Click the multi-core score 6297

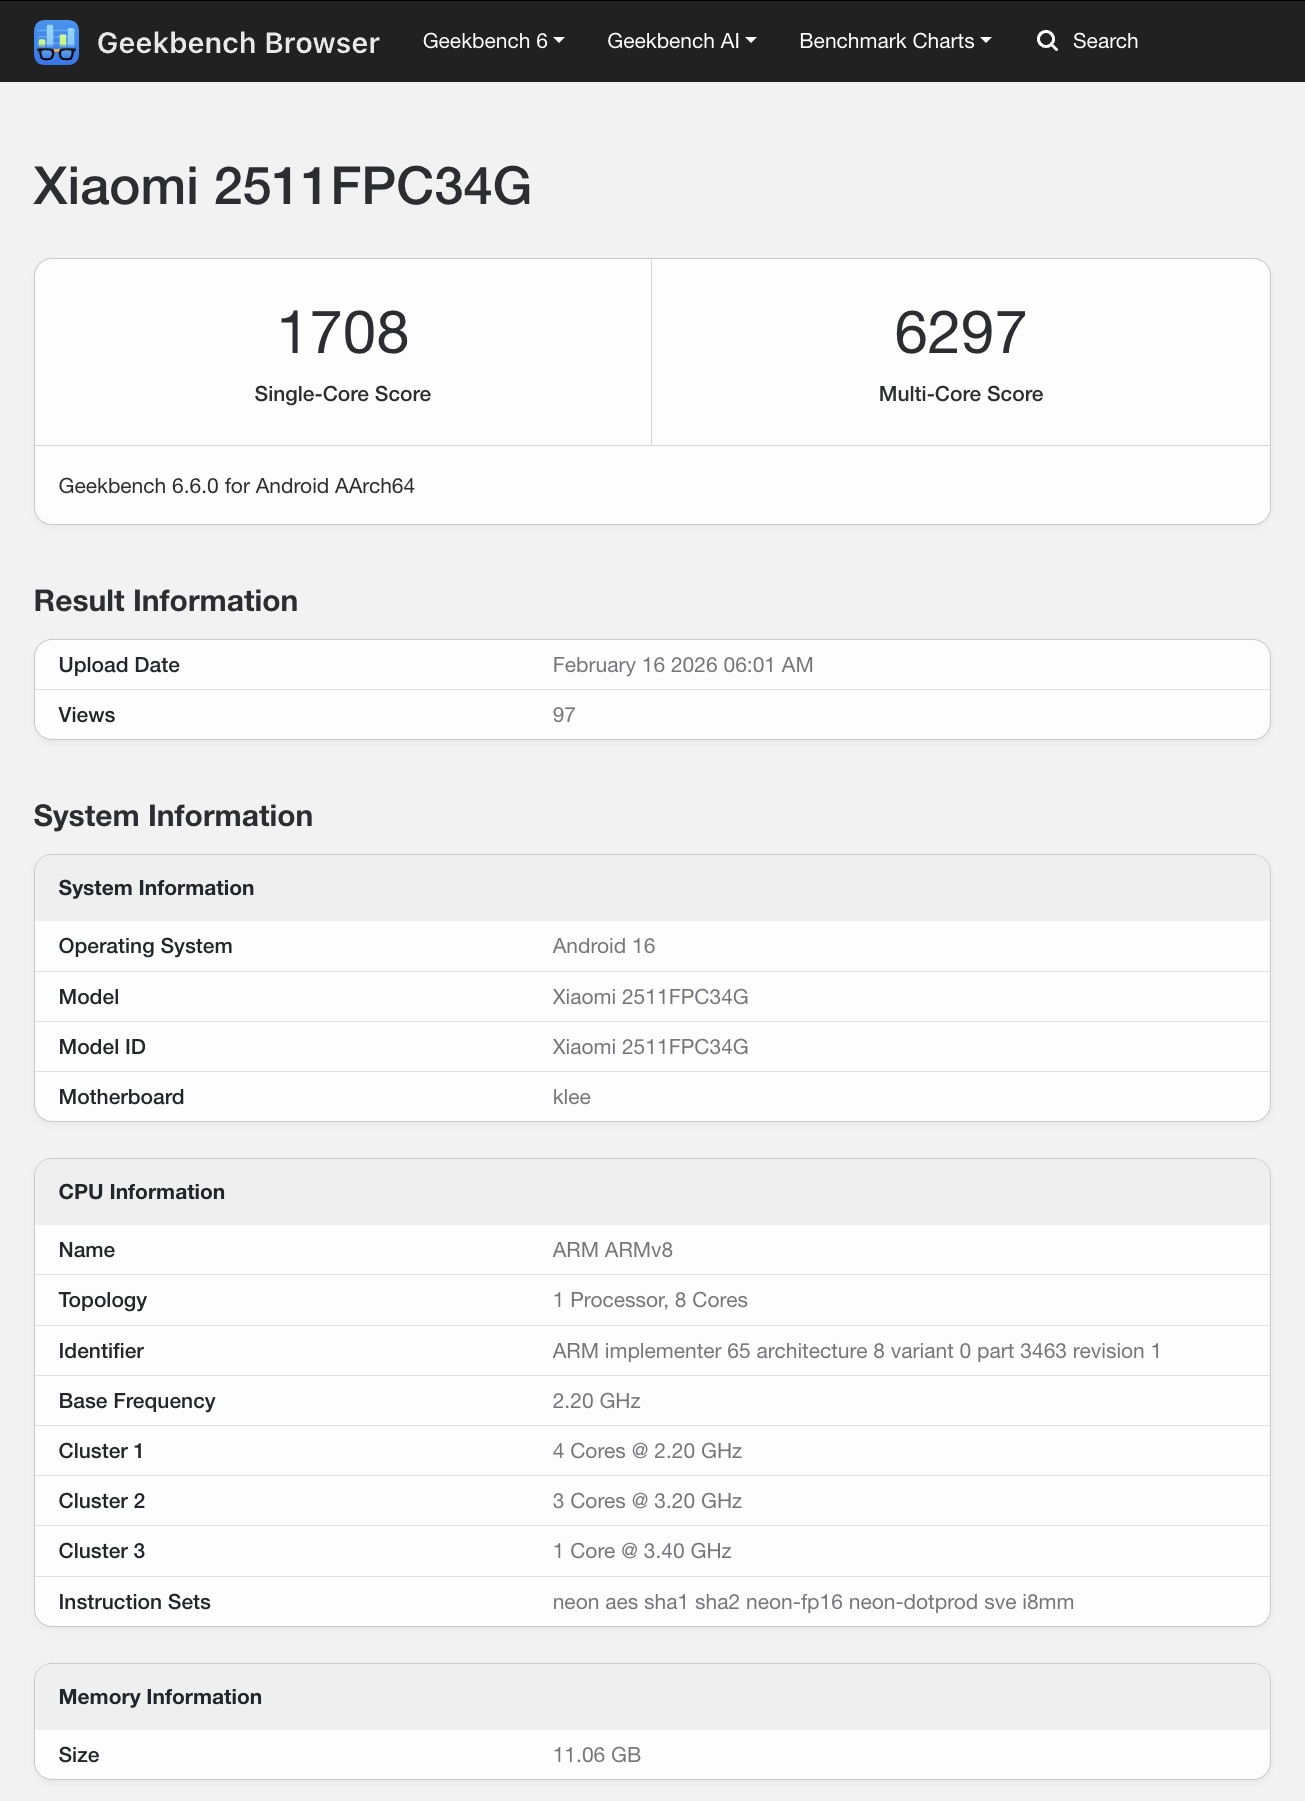tap(960, 332)
